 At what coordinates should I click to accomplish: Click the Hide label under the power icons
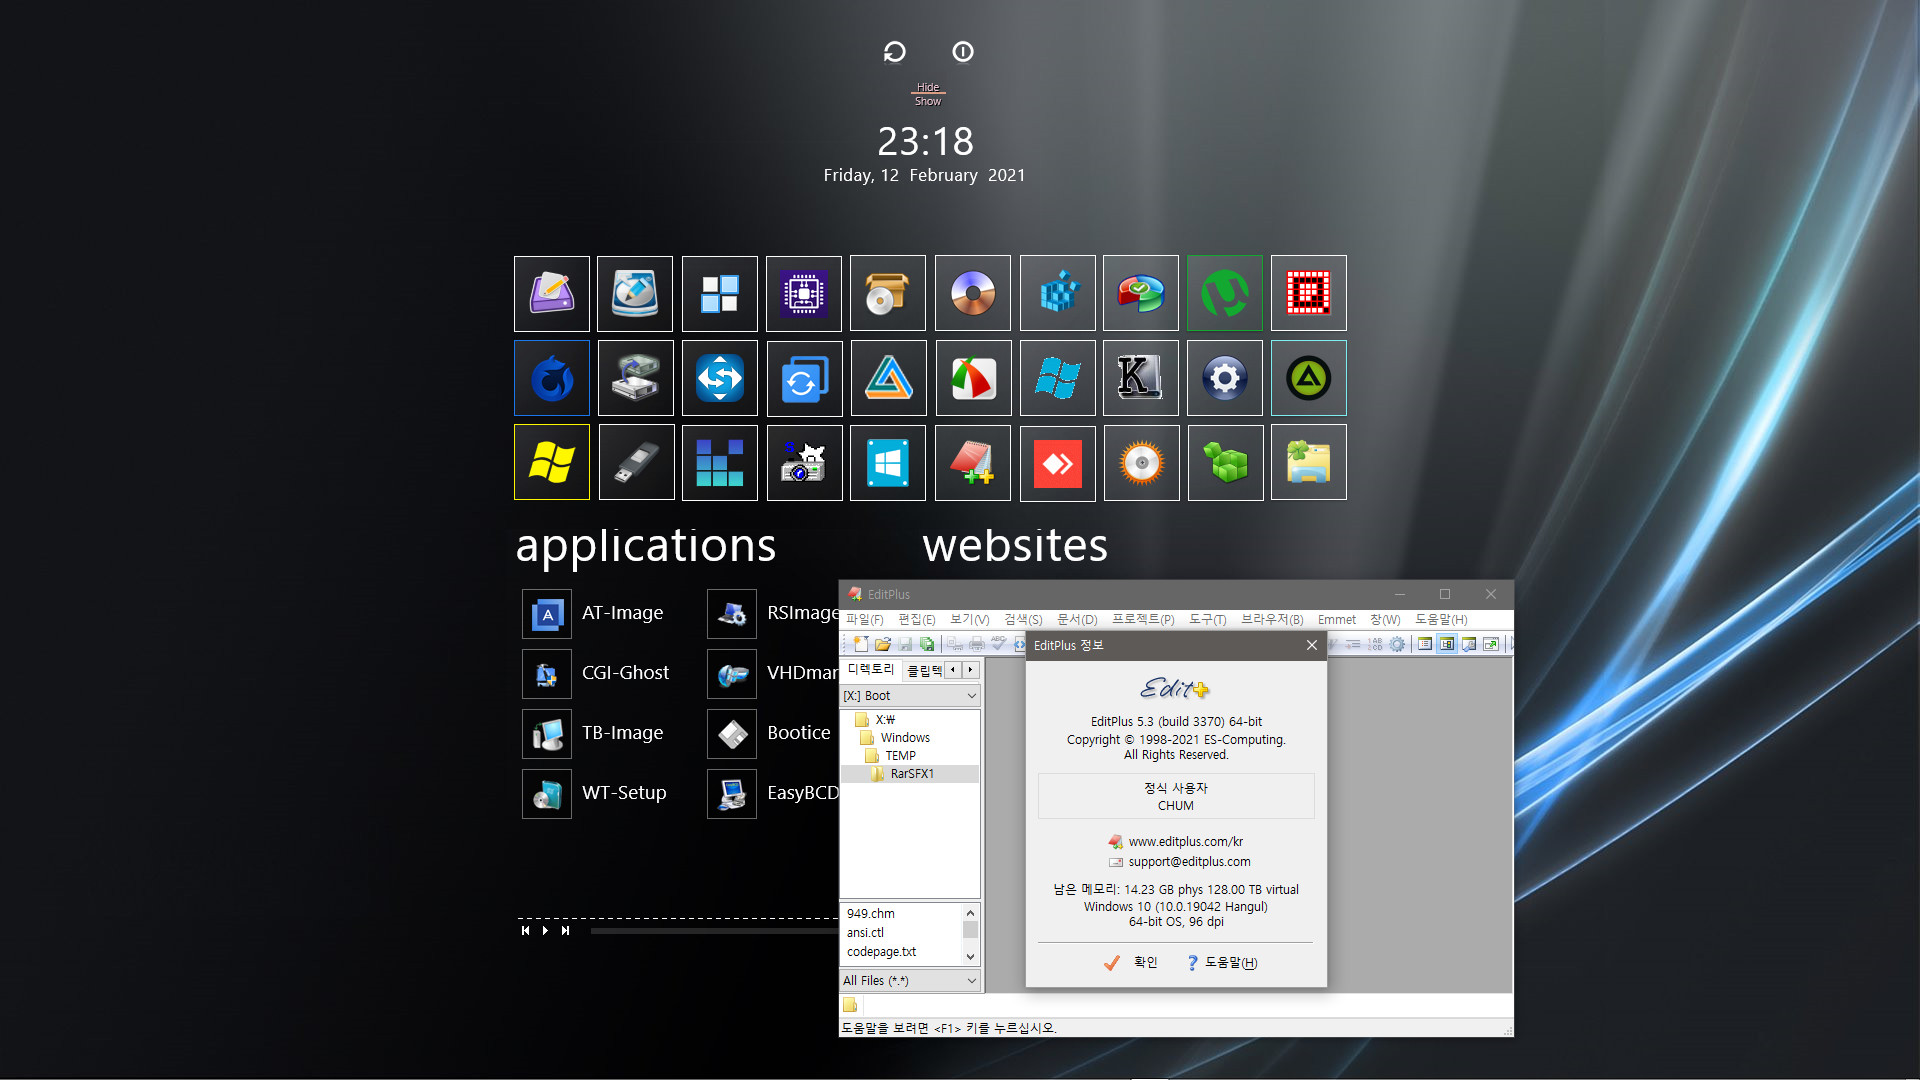927,87
